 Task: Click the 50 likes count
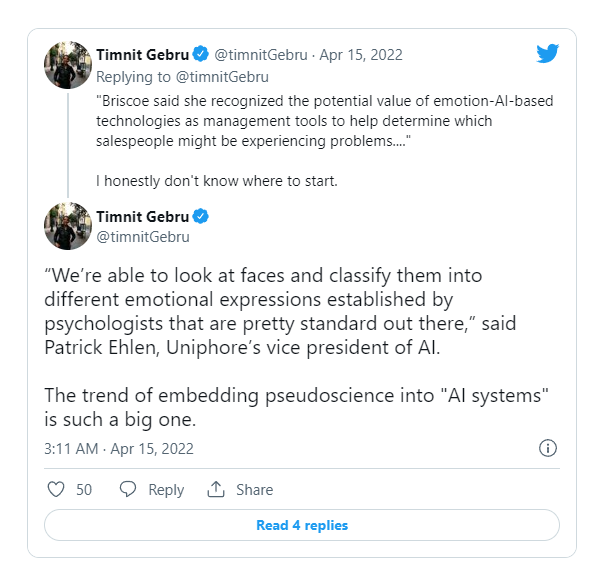[84, 489]
